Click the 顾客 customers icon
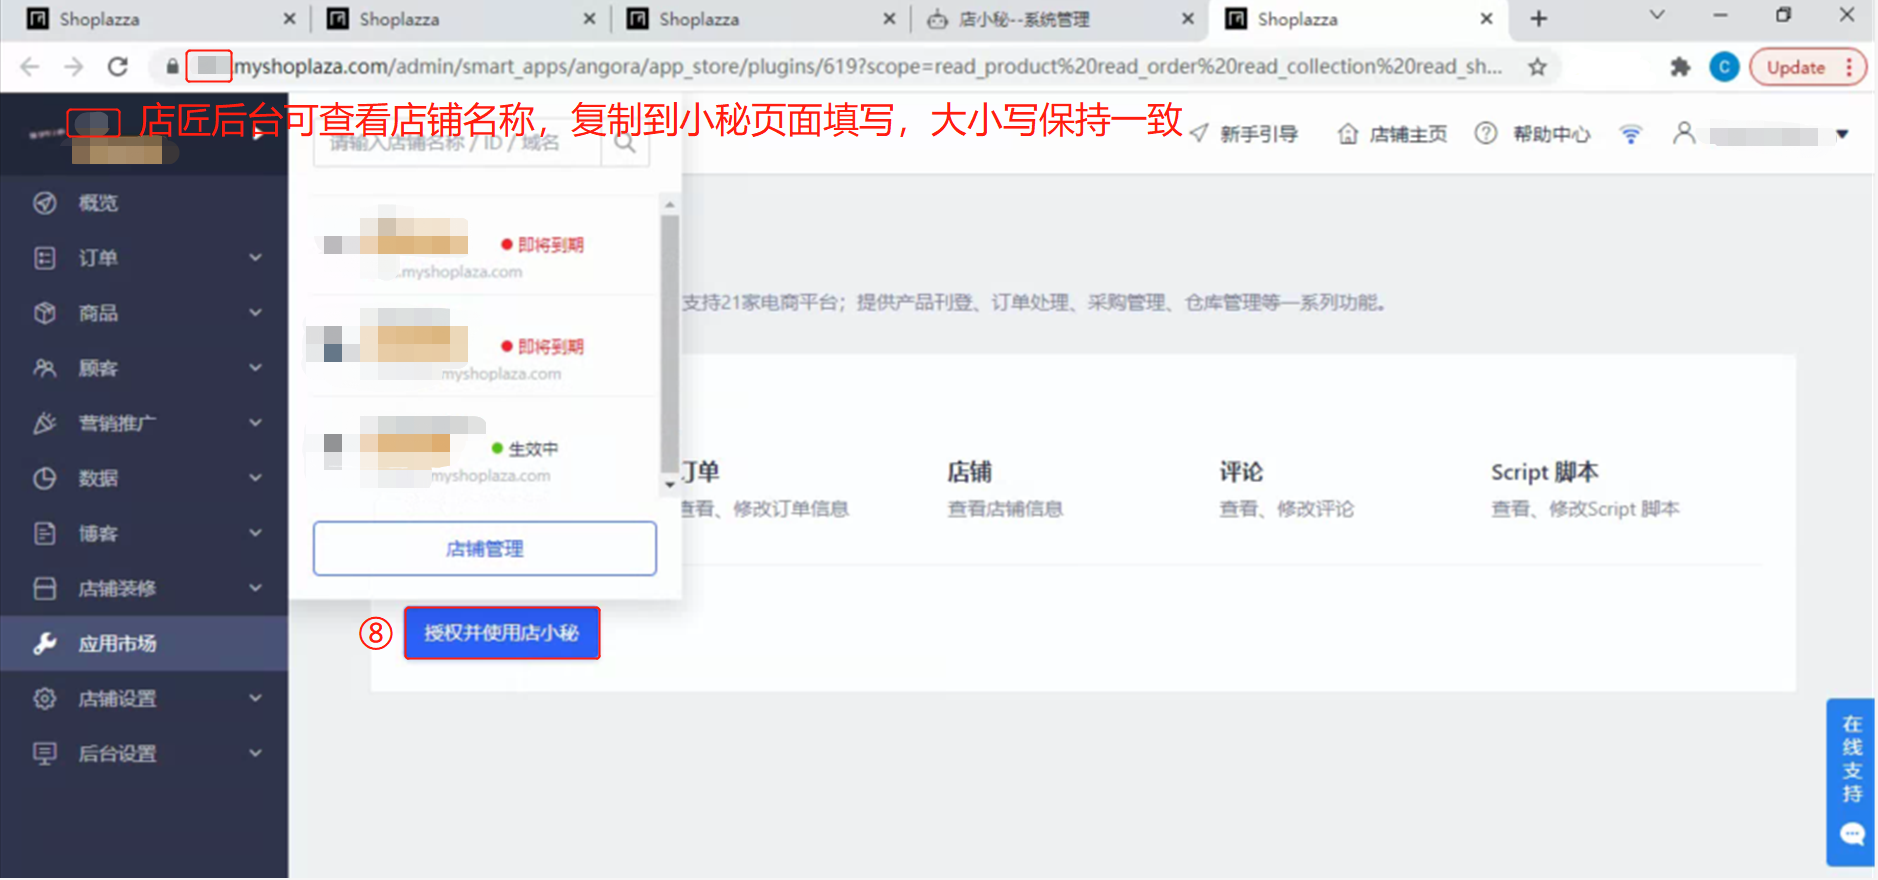 [x=45, y=368]
